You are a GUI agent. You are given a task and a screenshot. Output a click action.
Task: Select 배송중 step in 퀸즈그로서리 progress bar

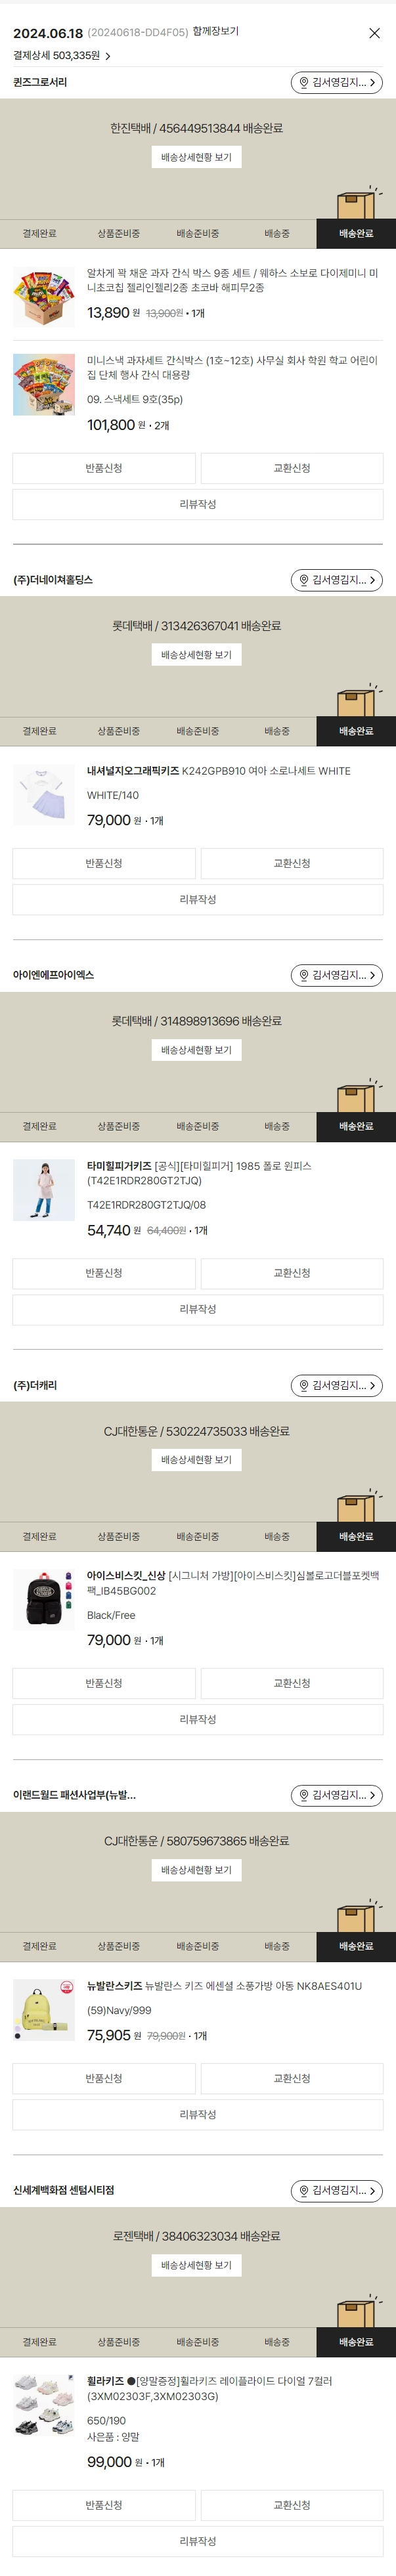pos(277,234)
